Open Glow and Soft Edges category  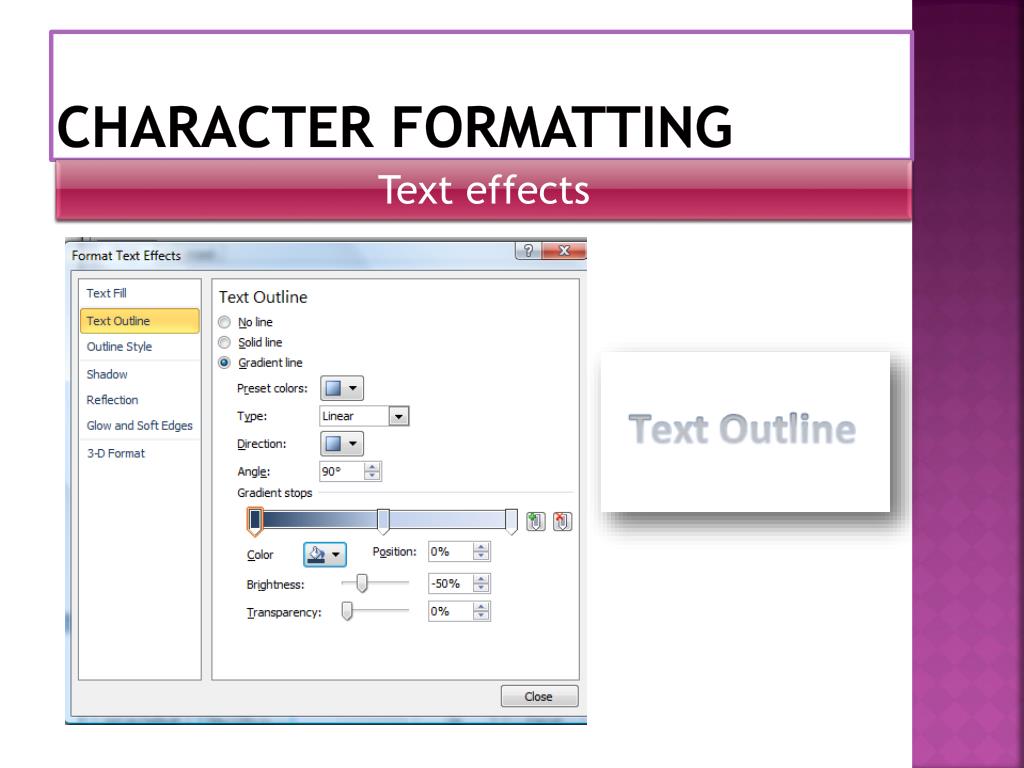pos(140,425)
